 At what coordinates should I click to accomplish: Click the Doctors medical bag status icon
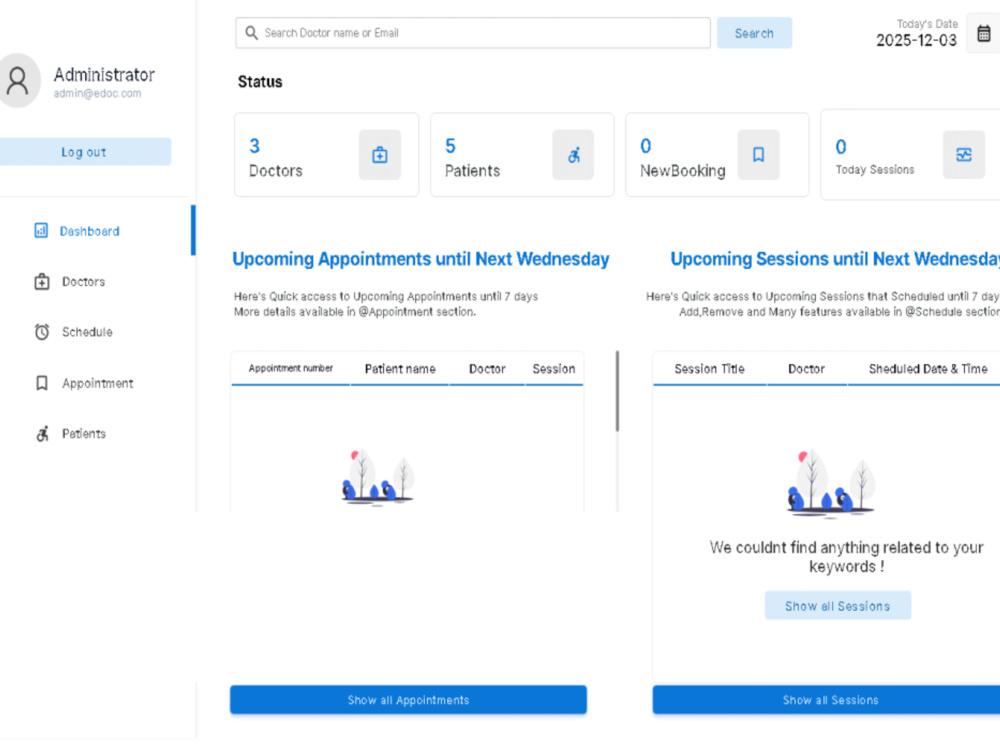click(x=379, y=154)
